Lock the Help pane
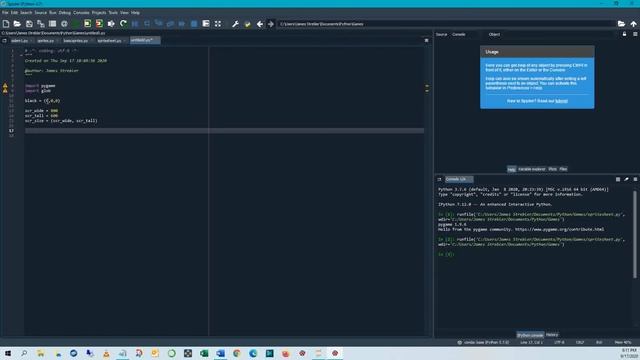The height and width of the screenshot is (360, 640). [x=624, y=34]
